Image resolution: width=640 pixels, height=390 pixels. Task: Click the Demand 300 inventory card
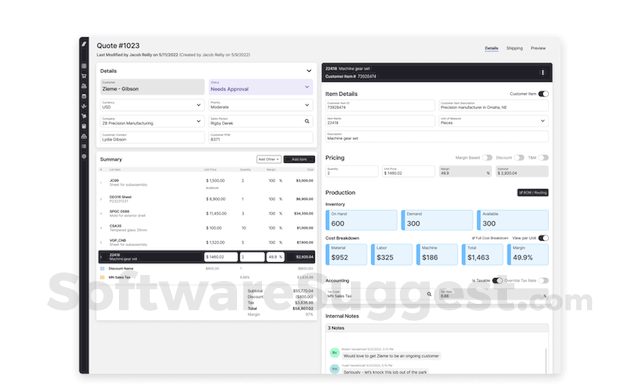(437, 220)
